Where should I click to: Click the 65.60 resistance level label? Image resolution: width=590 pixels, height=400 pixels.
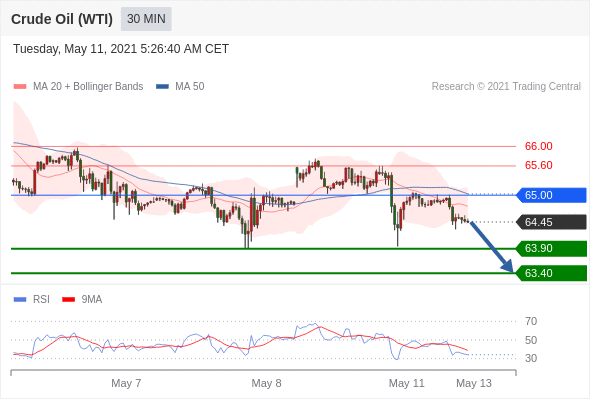538,165
